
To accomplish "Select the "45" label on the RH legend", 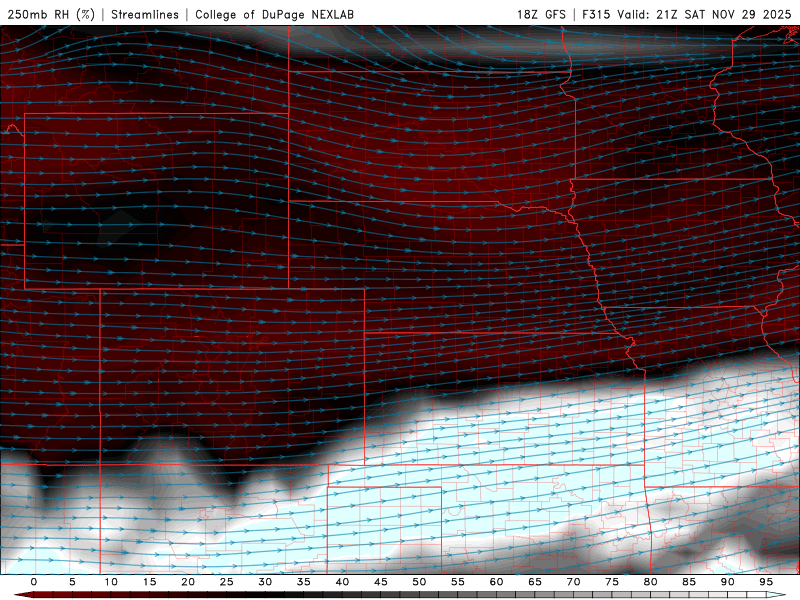I will click(380, 582).
